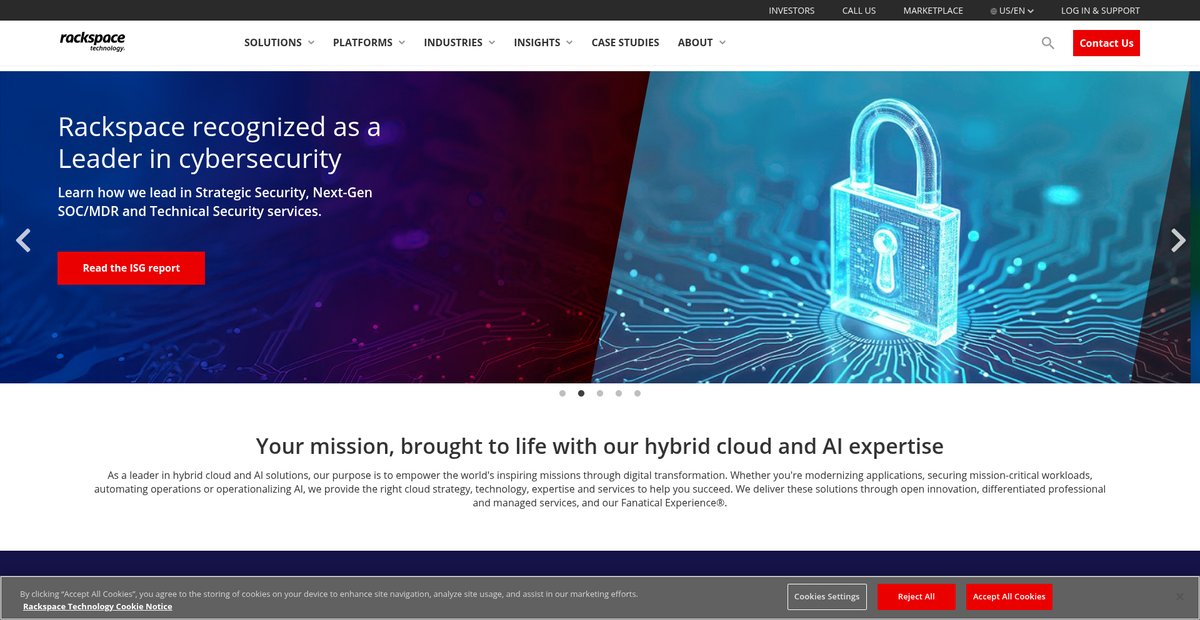
Task: Open Case Studies page
Action: point(625,43)
